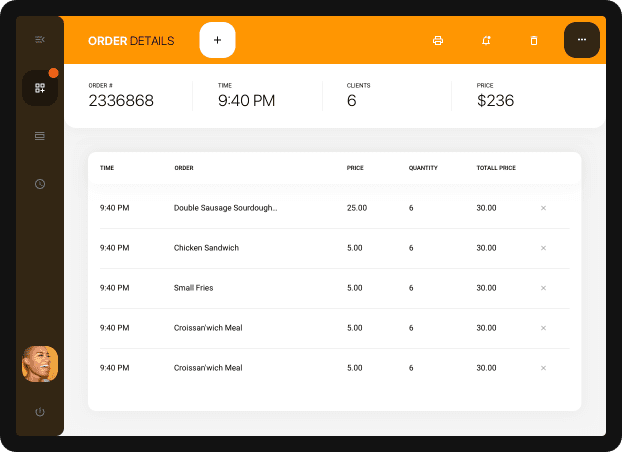Remove the Small Fries row
This screenshot has height=452, width=622.
(x=543, y=288)
